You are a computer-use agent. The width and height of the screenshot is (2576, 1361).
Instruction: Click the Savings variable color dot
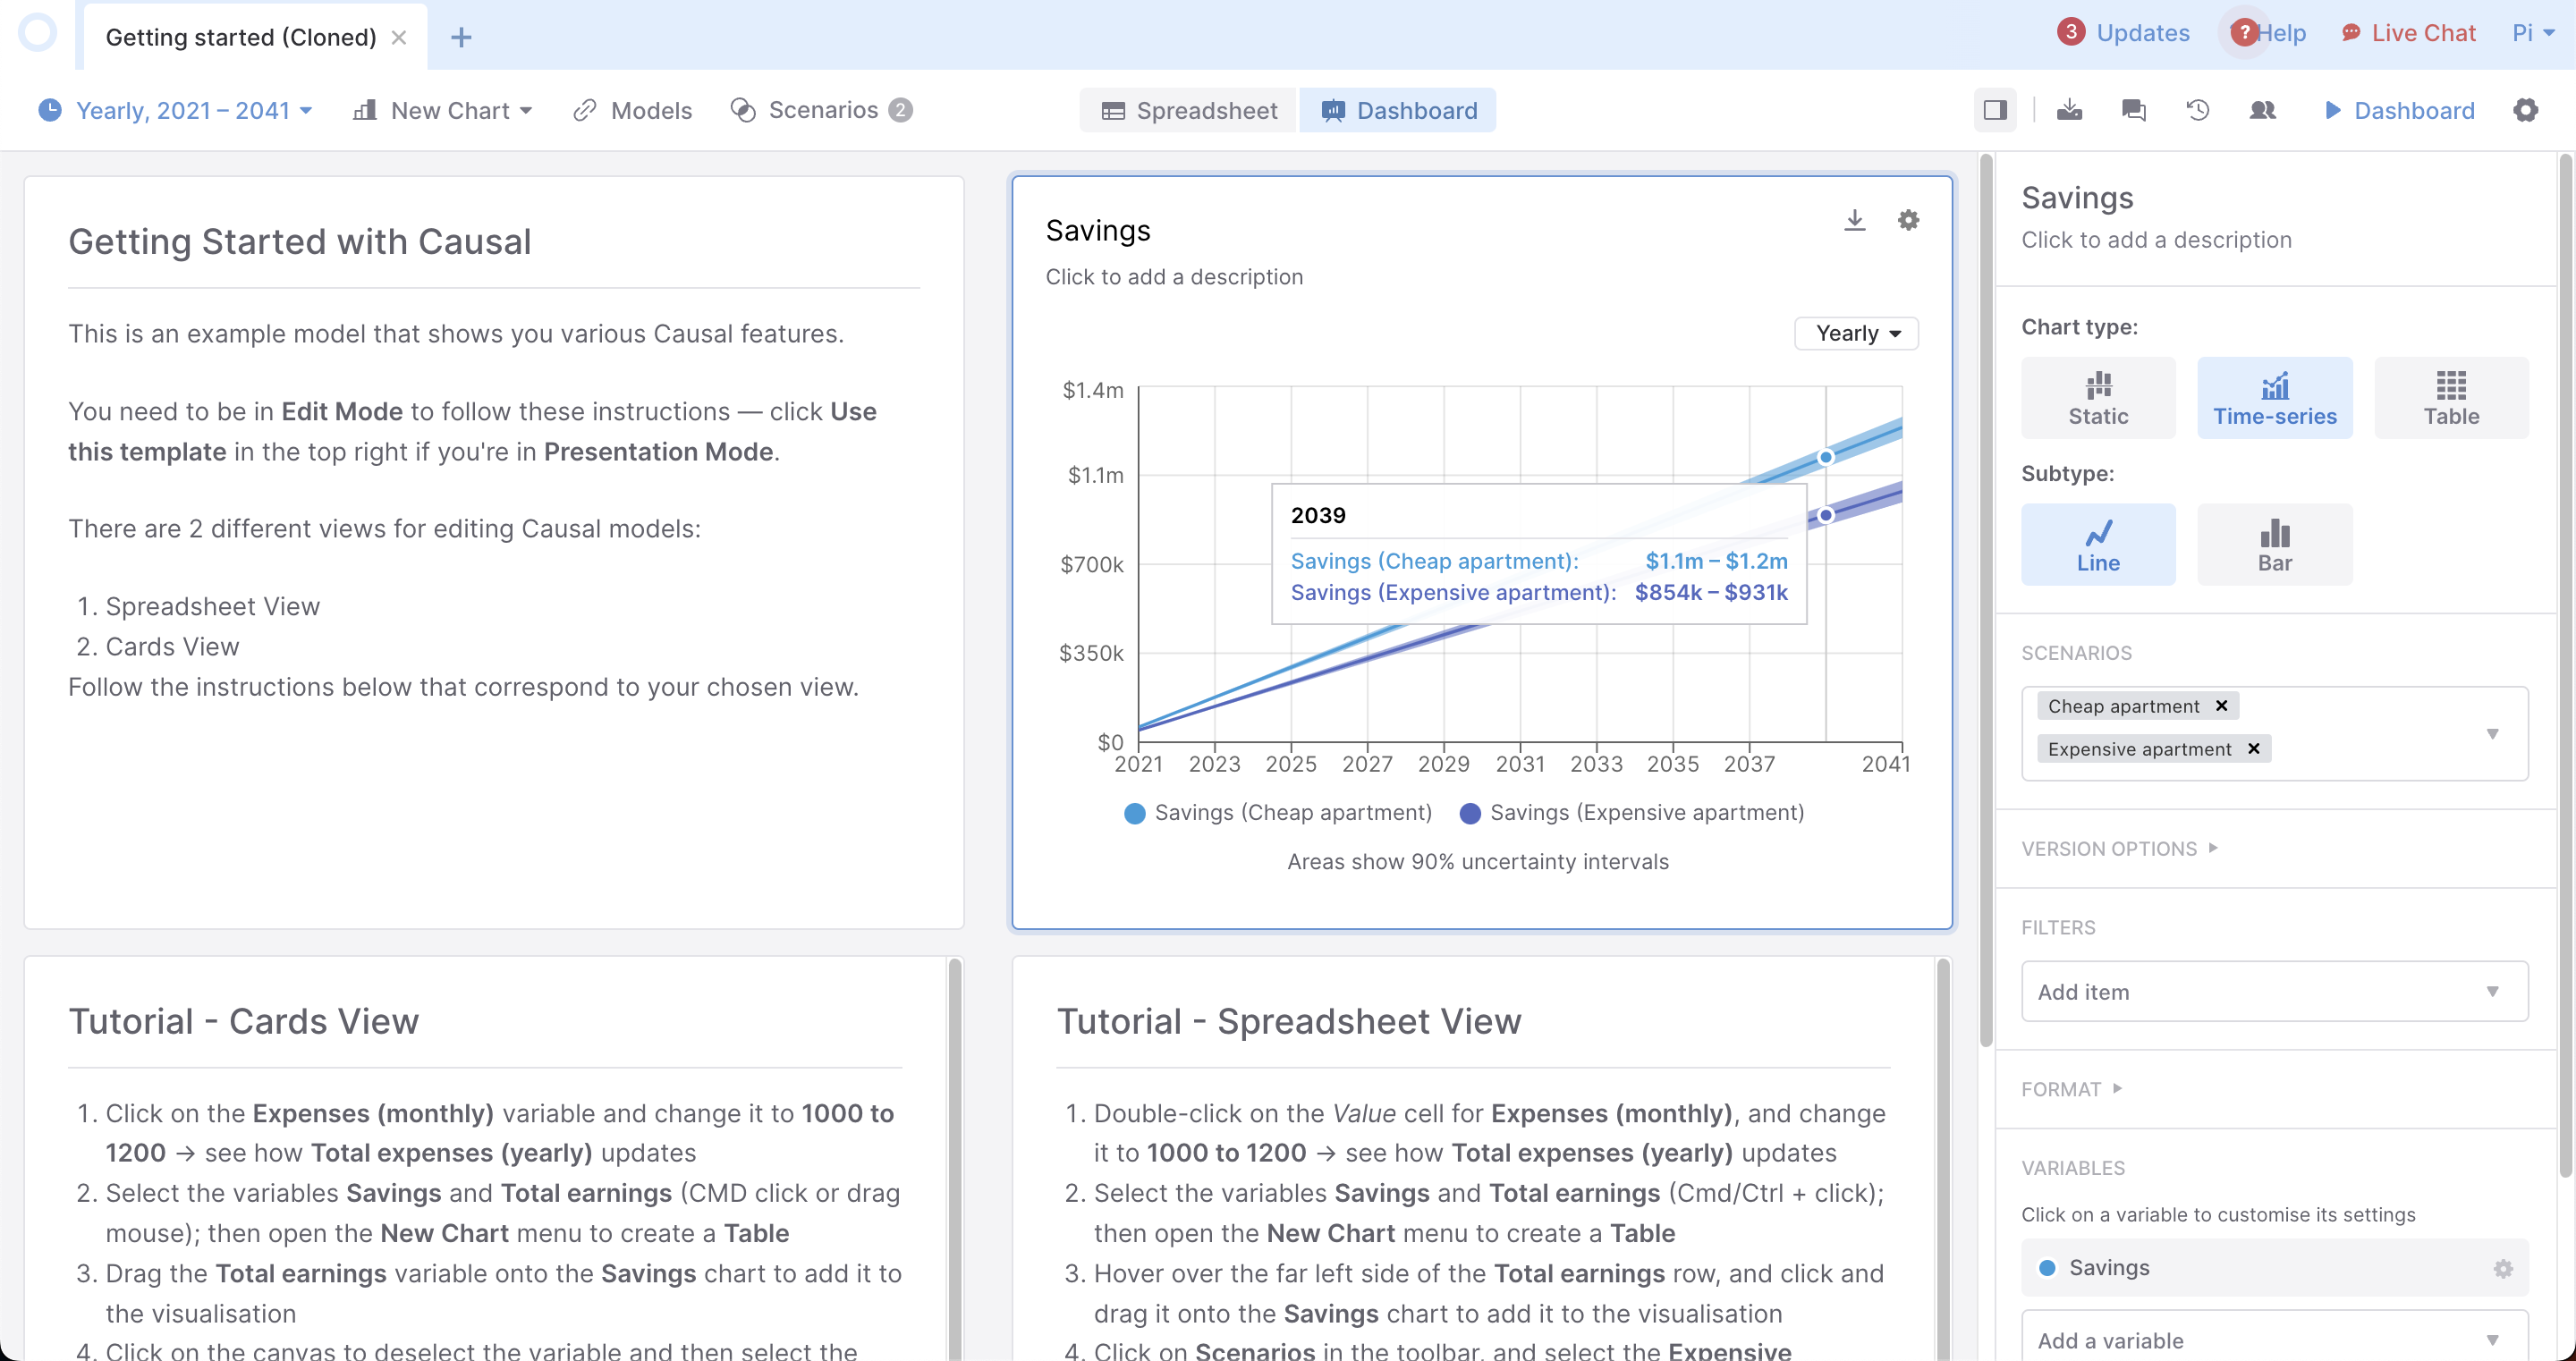point(2047,1268)
